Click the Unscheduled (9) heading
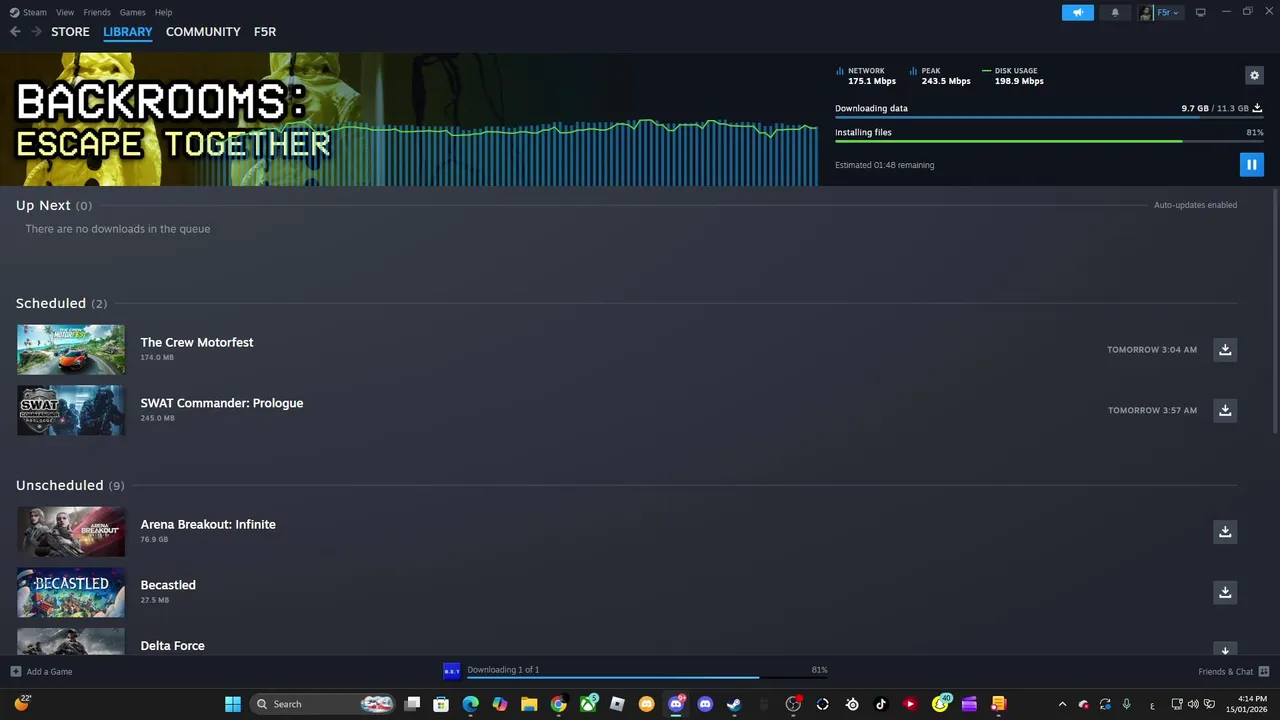Image resolution: width=1280 pixels, height=720 pixels. (70, 485)
